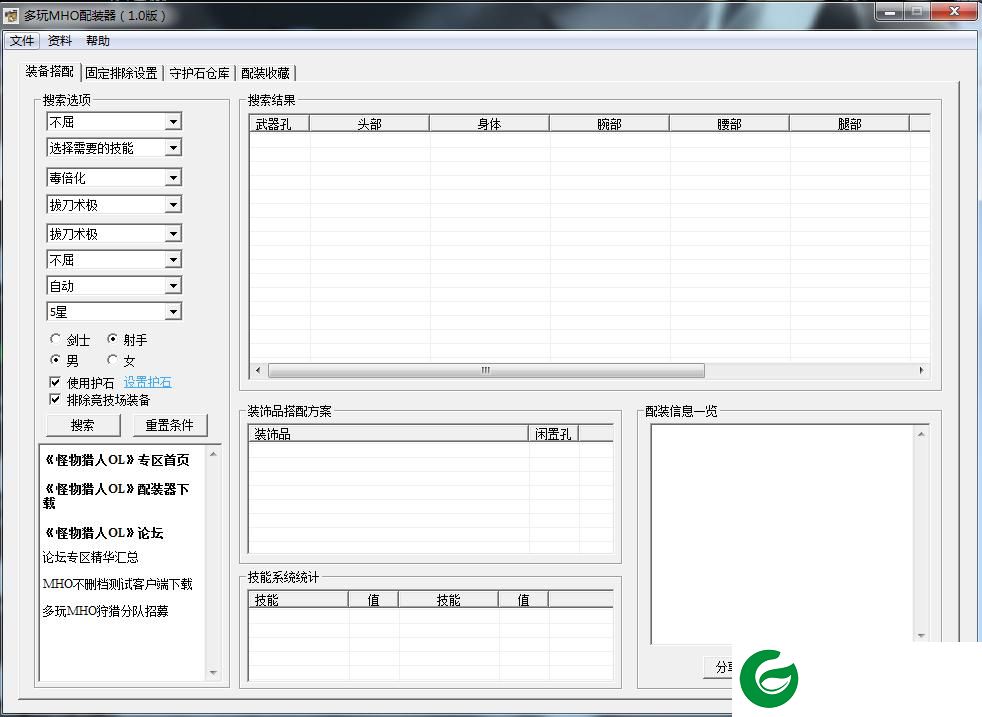Expand the 自动 dropdown

point(173,286)
